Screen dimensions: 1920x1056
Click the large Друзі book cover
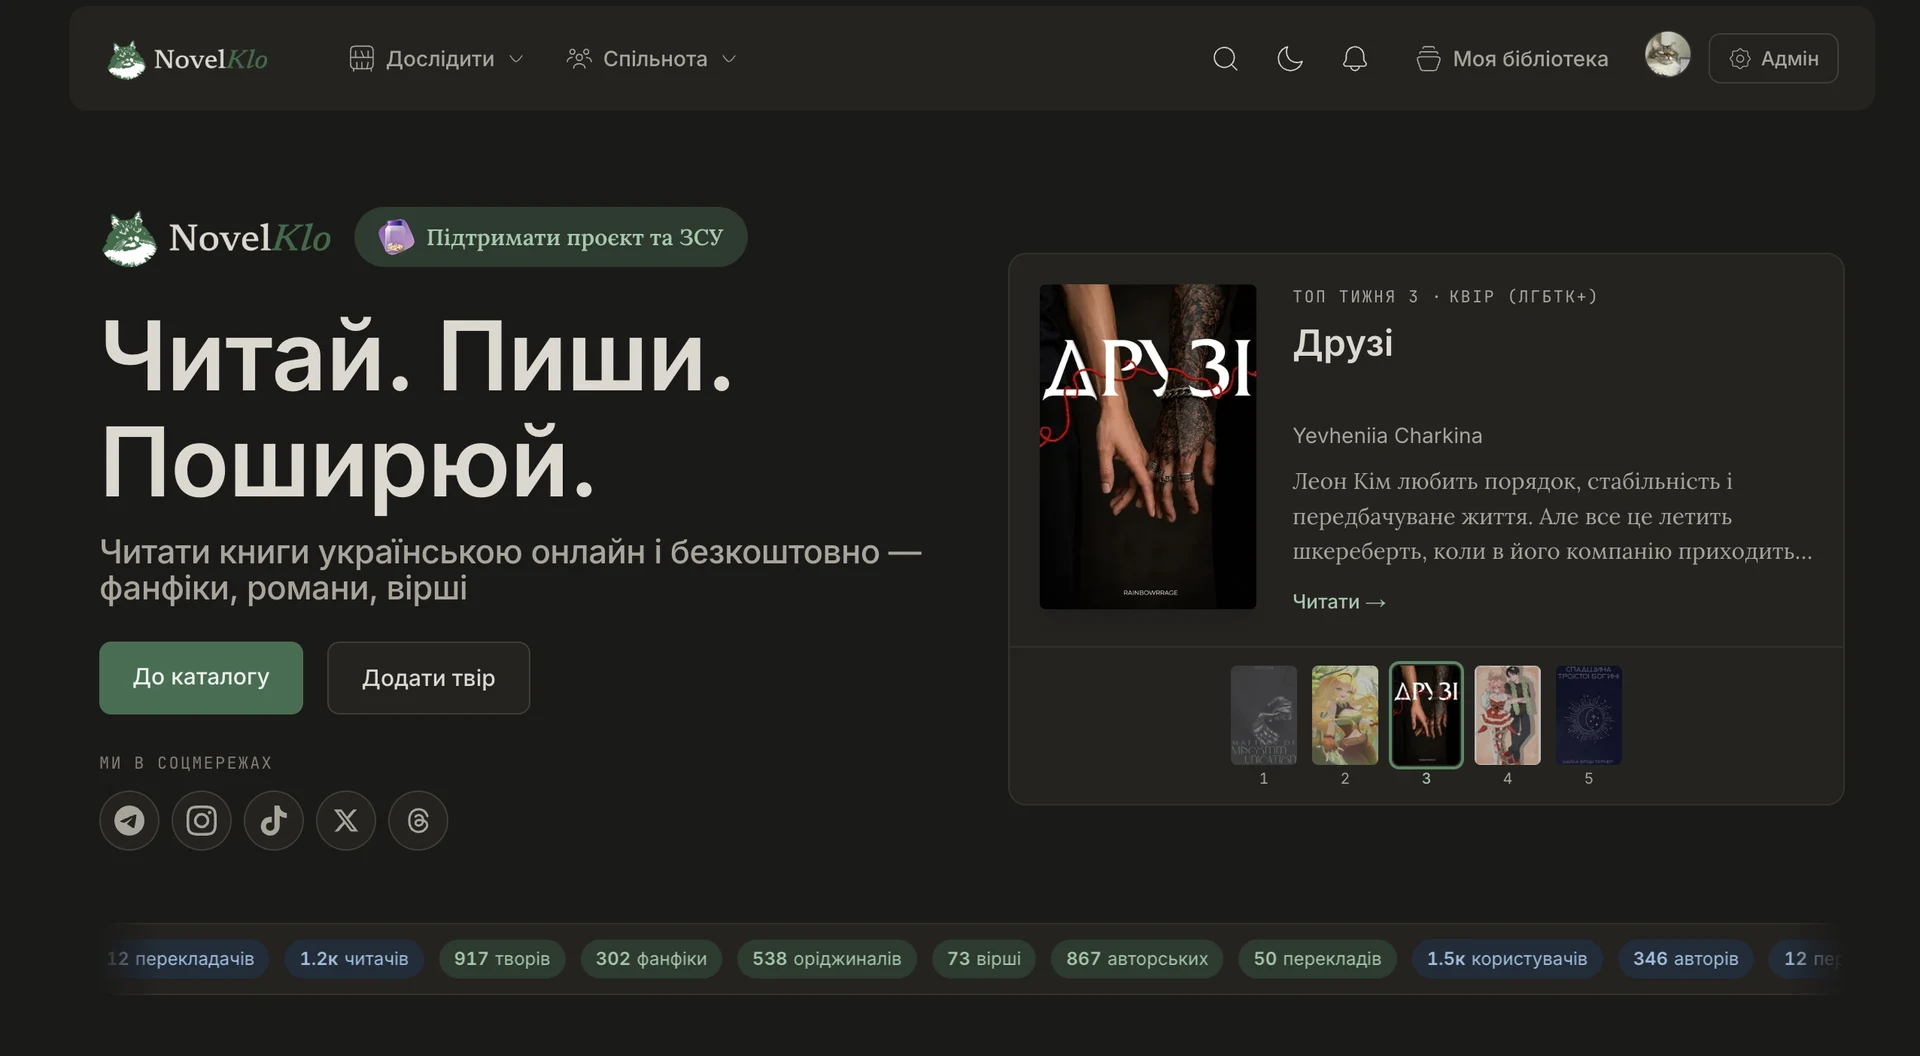pos(1148,447)
